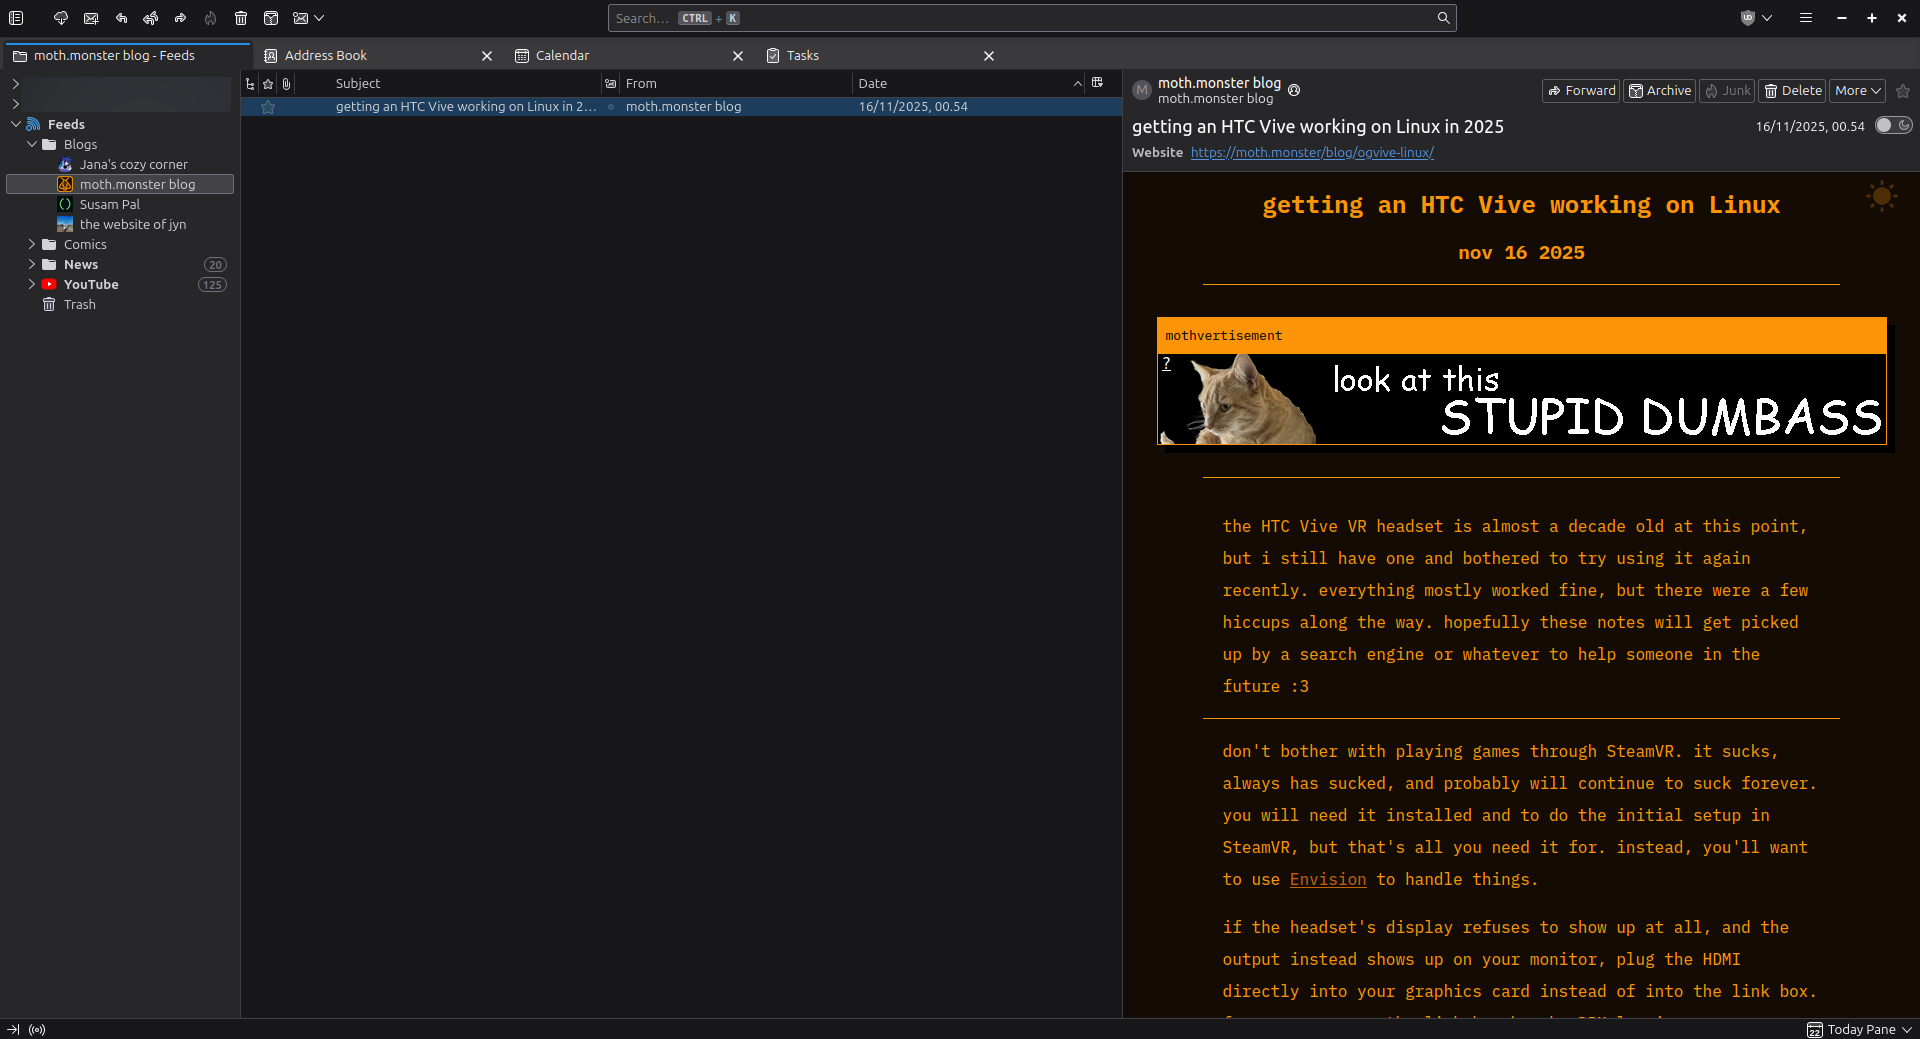This screenshot has width=1920, height=1039.
Task: Click the Get Messages cloud download icon
Action: [61, 18]
